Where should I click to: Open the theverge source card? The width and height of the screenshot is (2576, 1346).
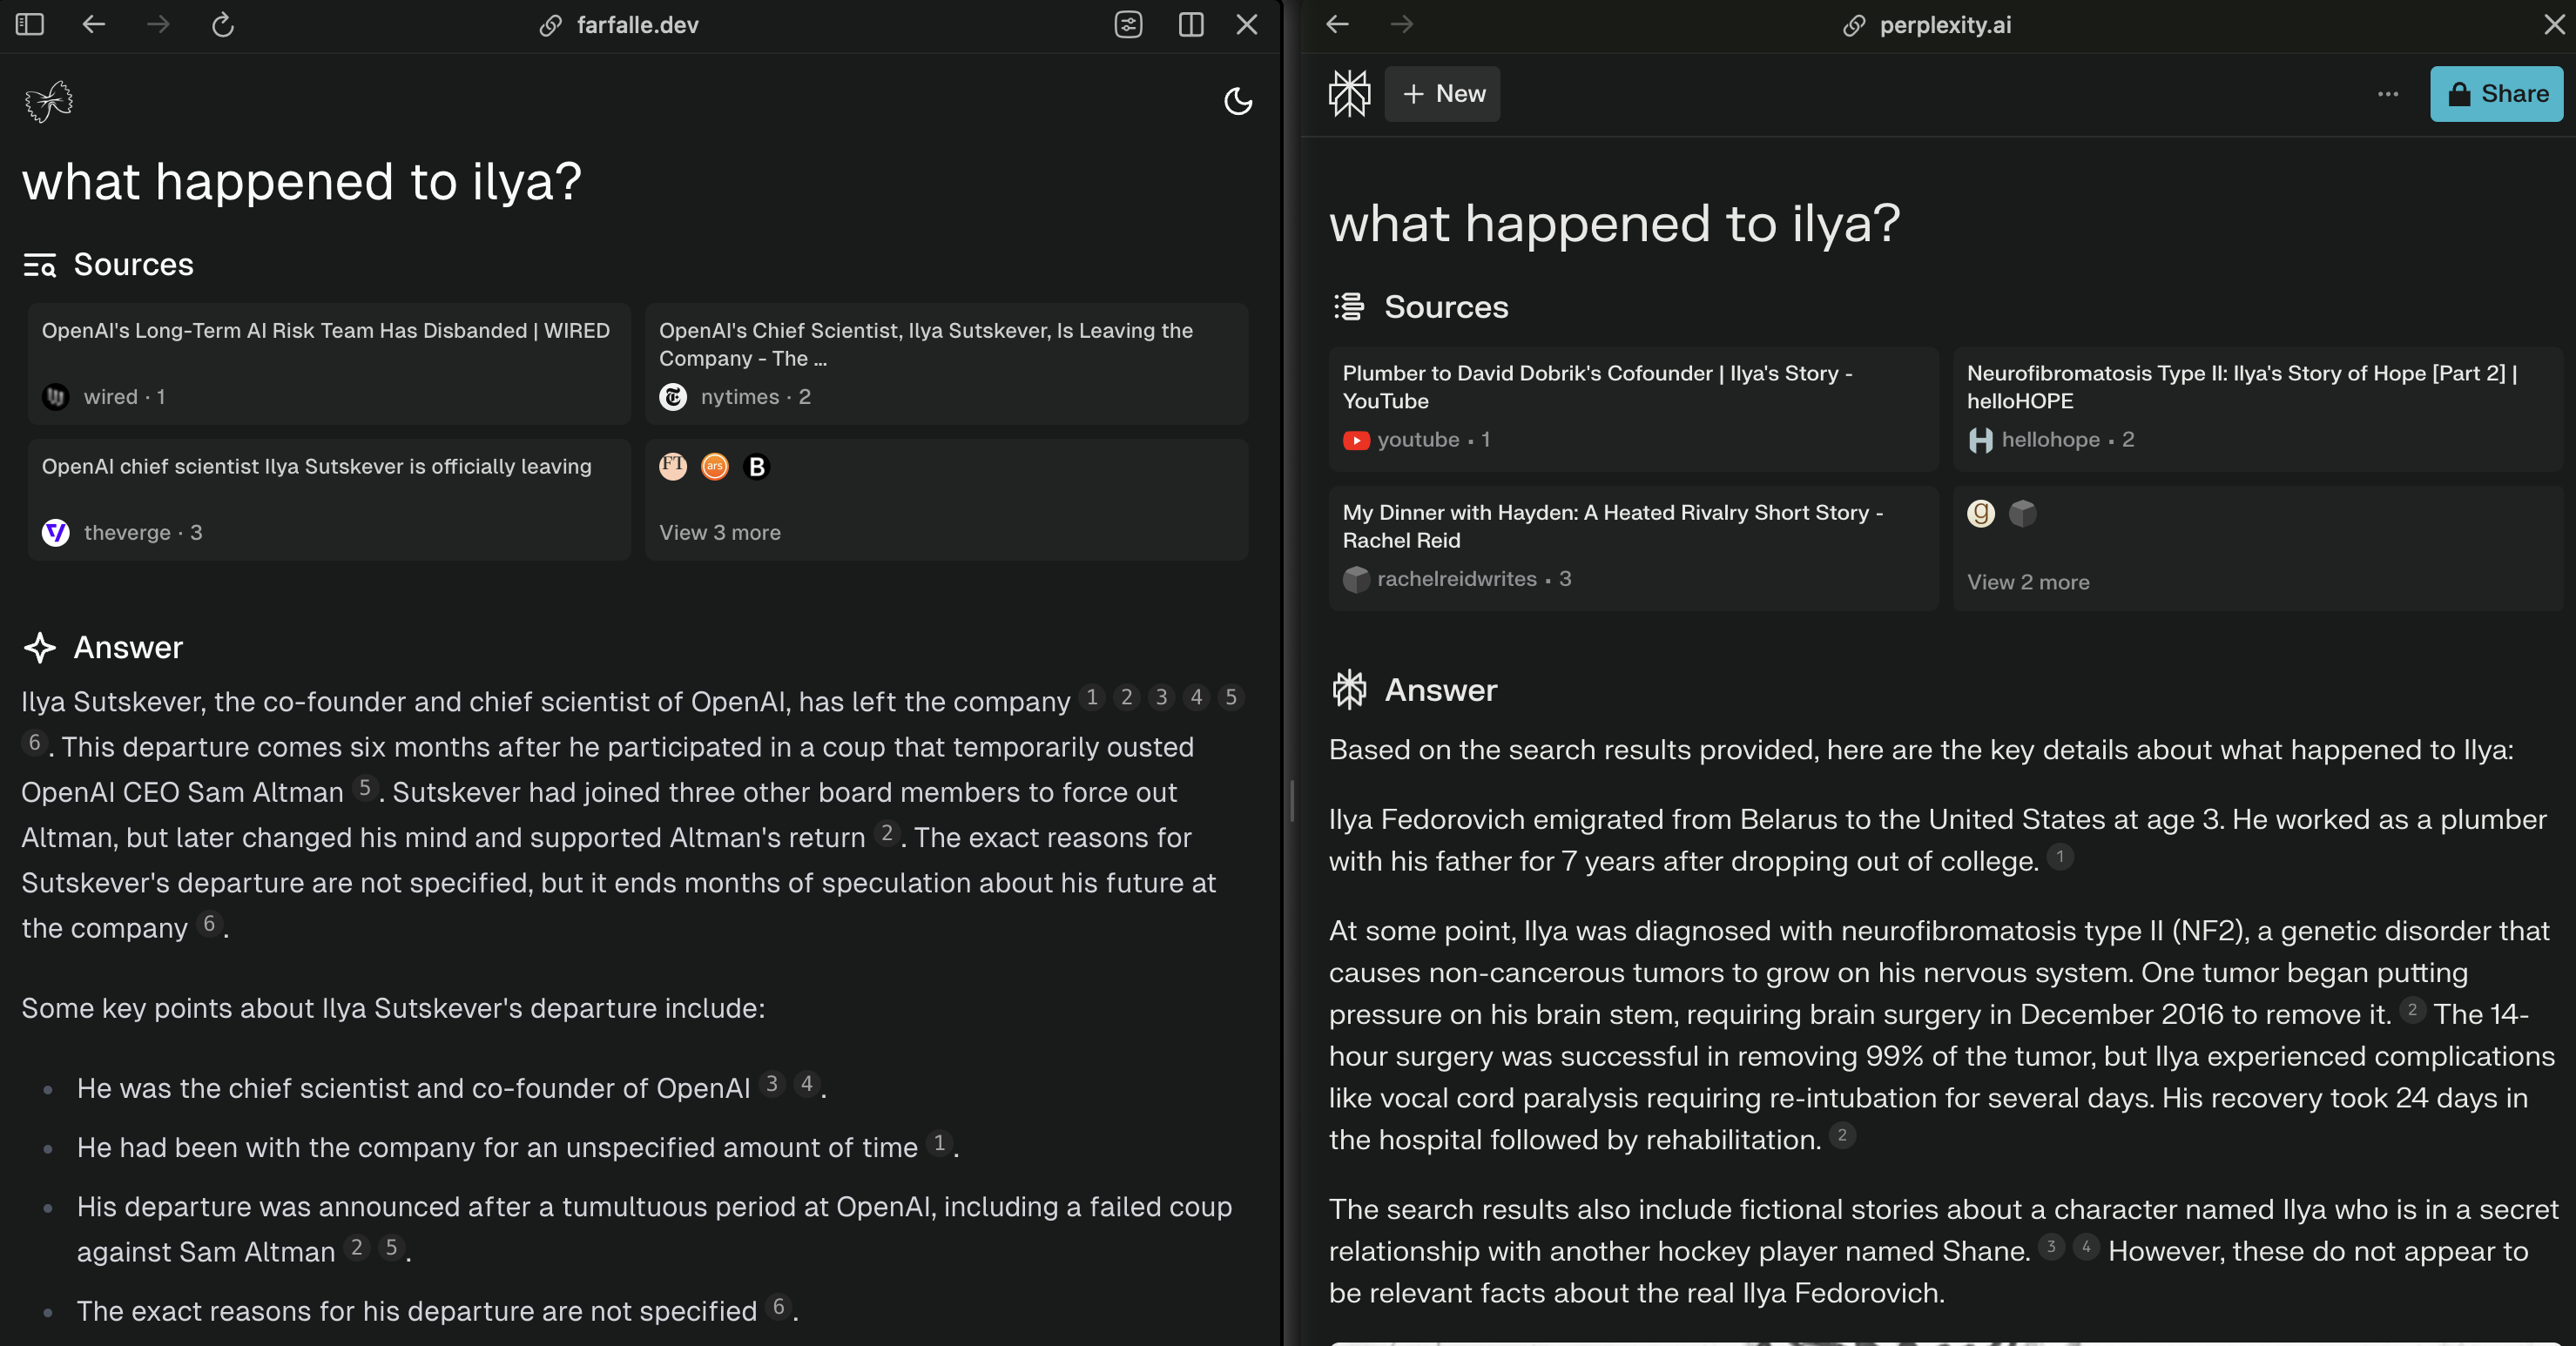pyautogui.click(x=329, y=500)
